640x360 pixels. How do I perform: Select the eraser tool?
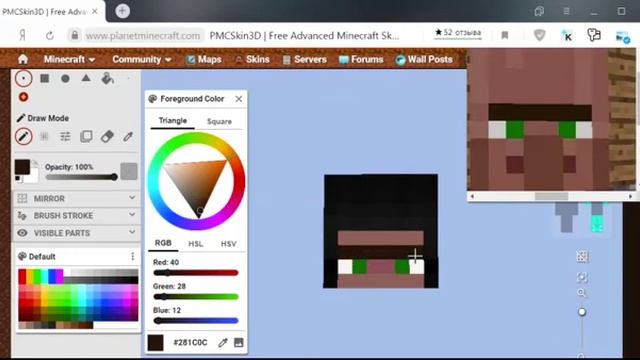tap(107, 136)
